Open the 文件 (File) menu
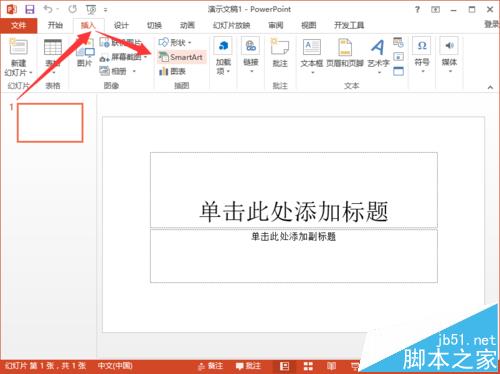 (x=18, y=25)
